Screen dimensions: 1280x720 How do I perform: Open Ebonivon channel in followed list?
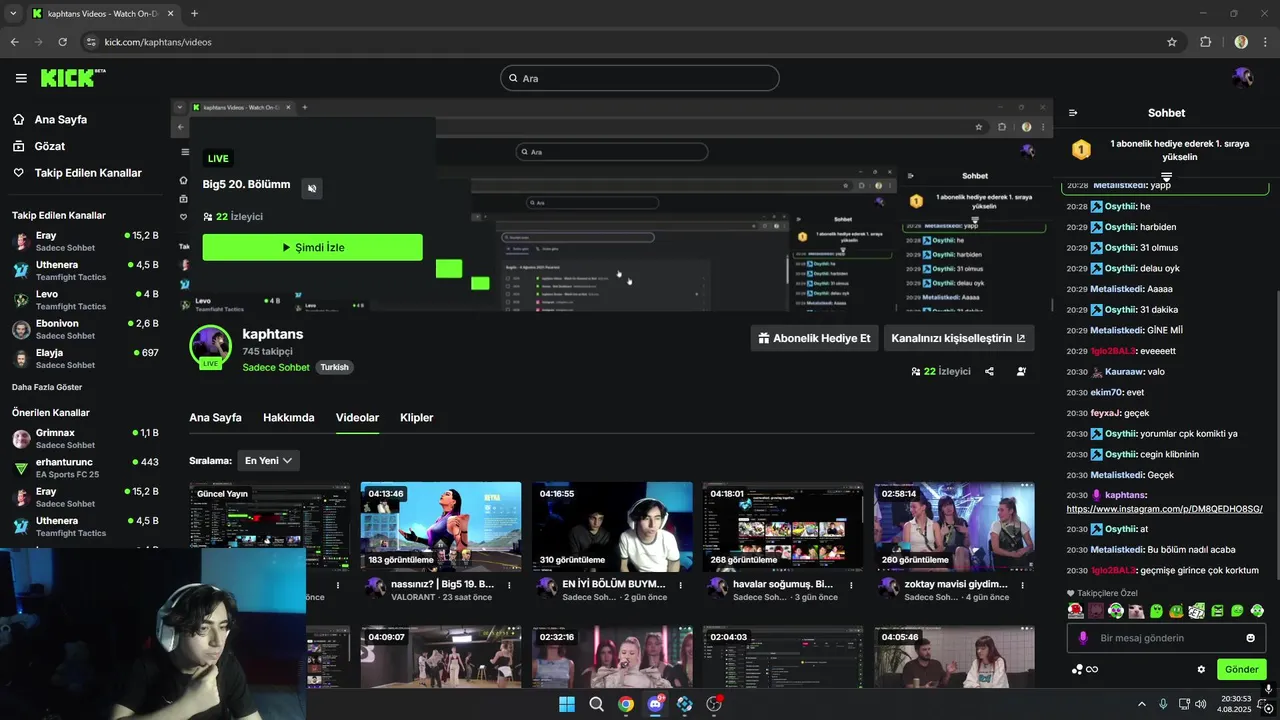click(x=85, y=329)
